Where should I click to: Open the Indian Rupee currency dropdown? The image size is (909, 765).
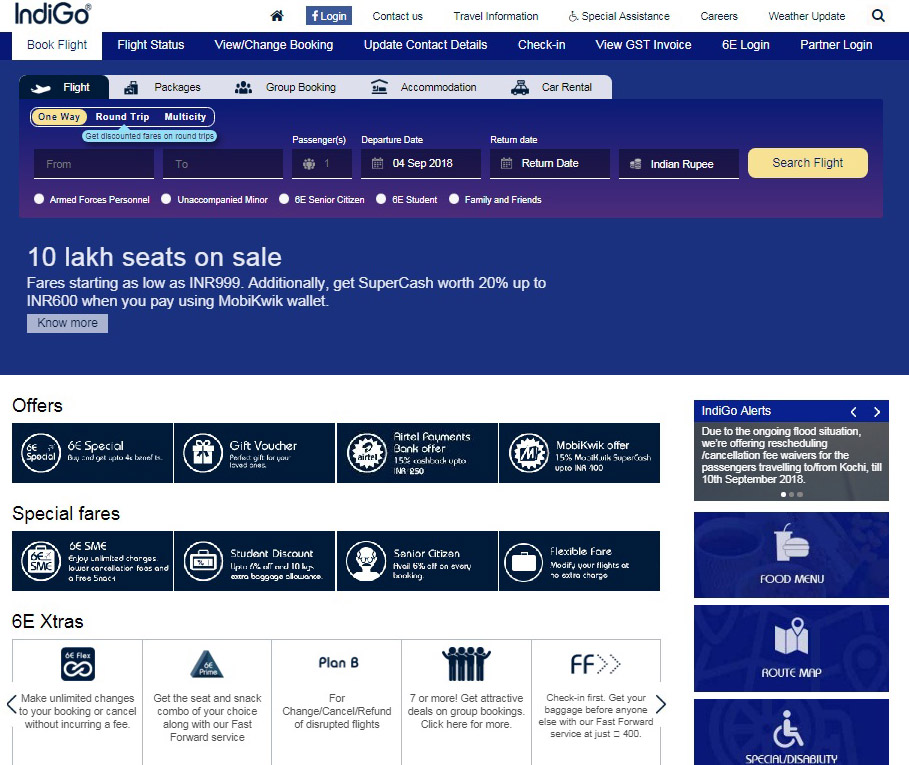tap(679, 164)
